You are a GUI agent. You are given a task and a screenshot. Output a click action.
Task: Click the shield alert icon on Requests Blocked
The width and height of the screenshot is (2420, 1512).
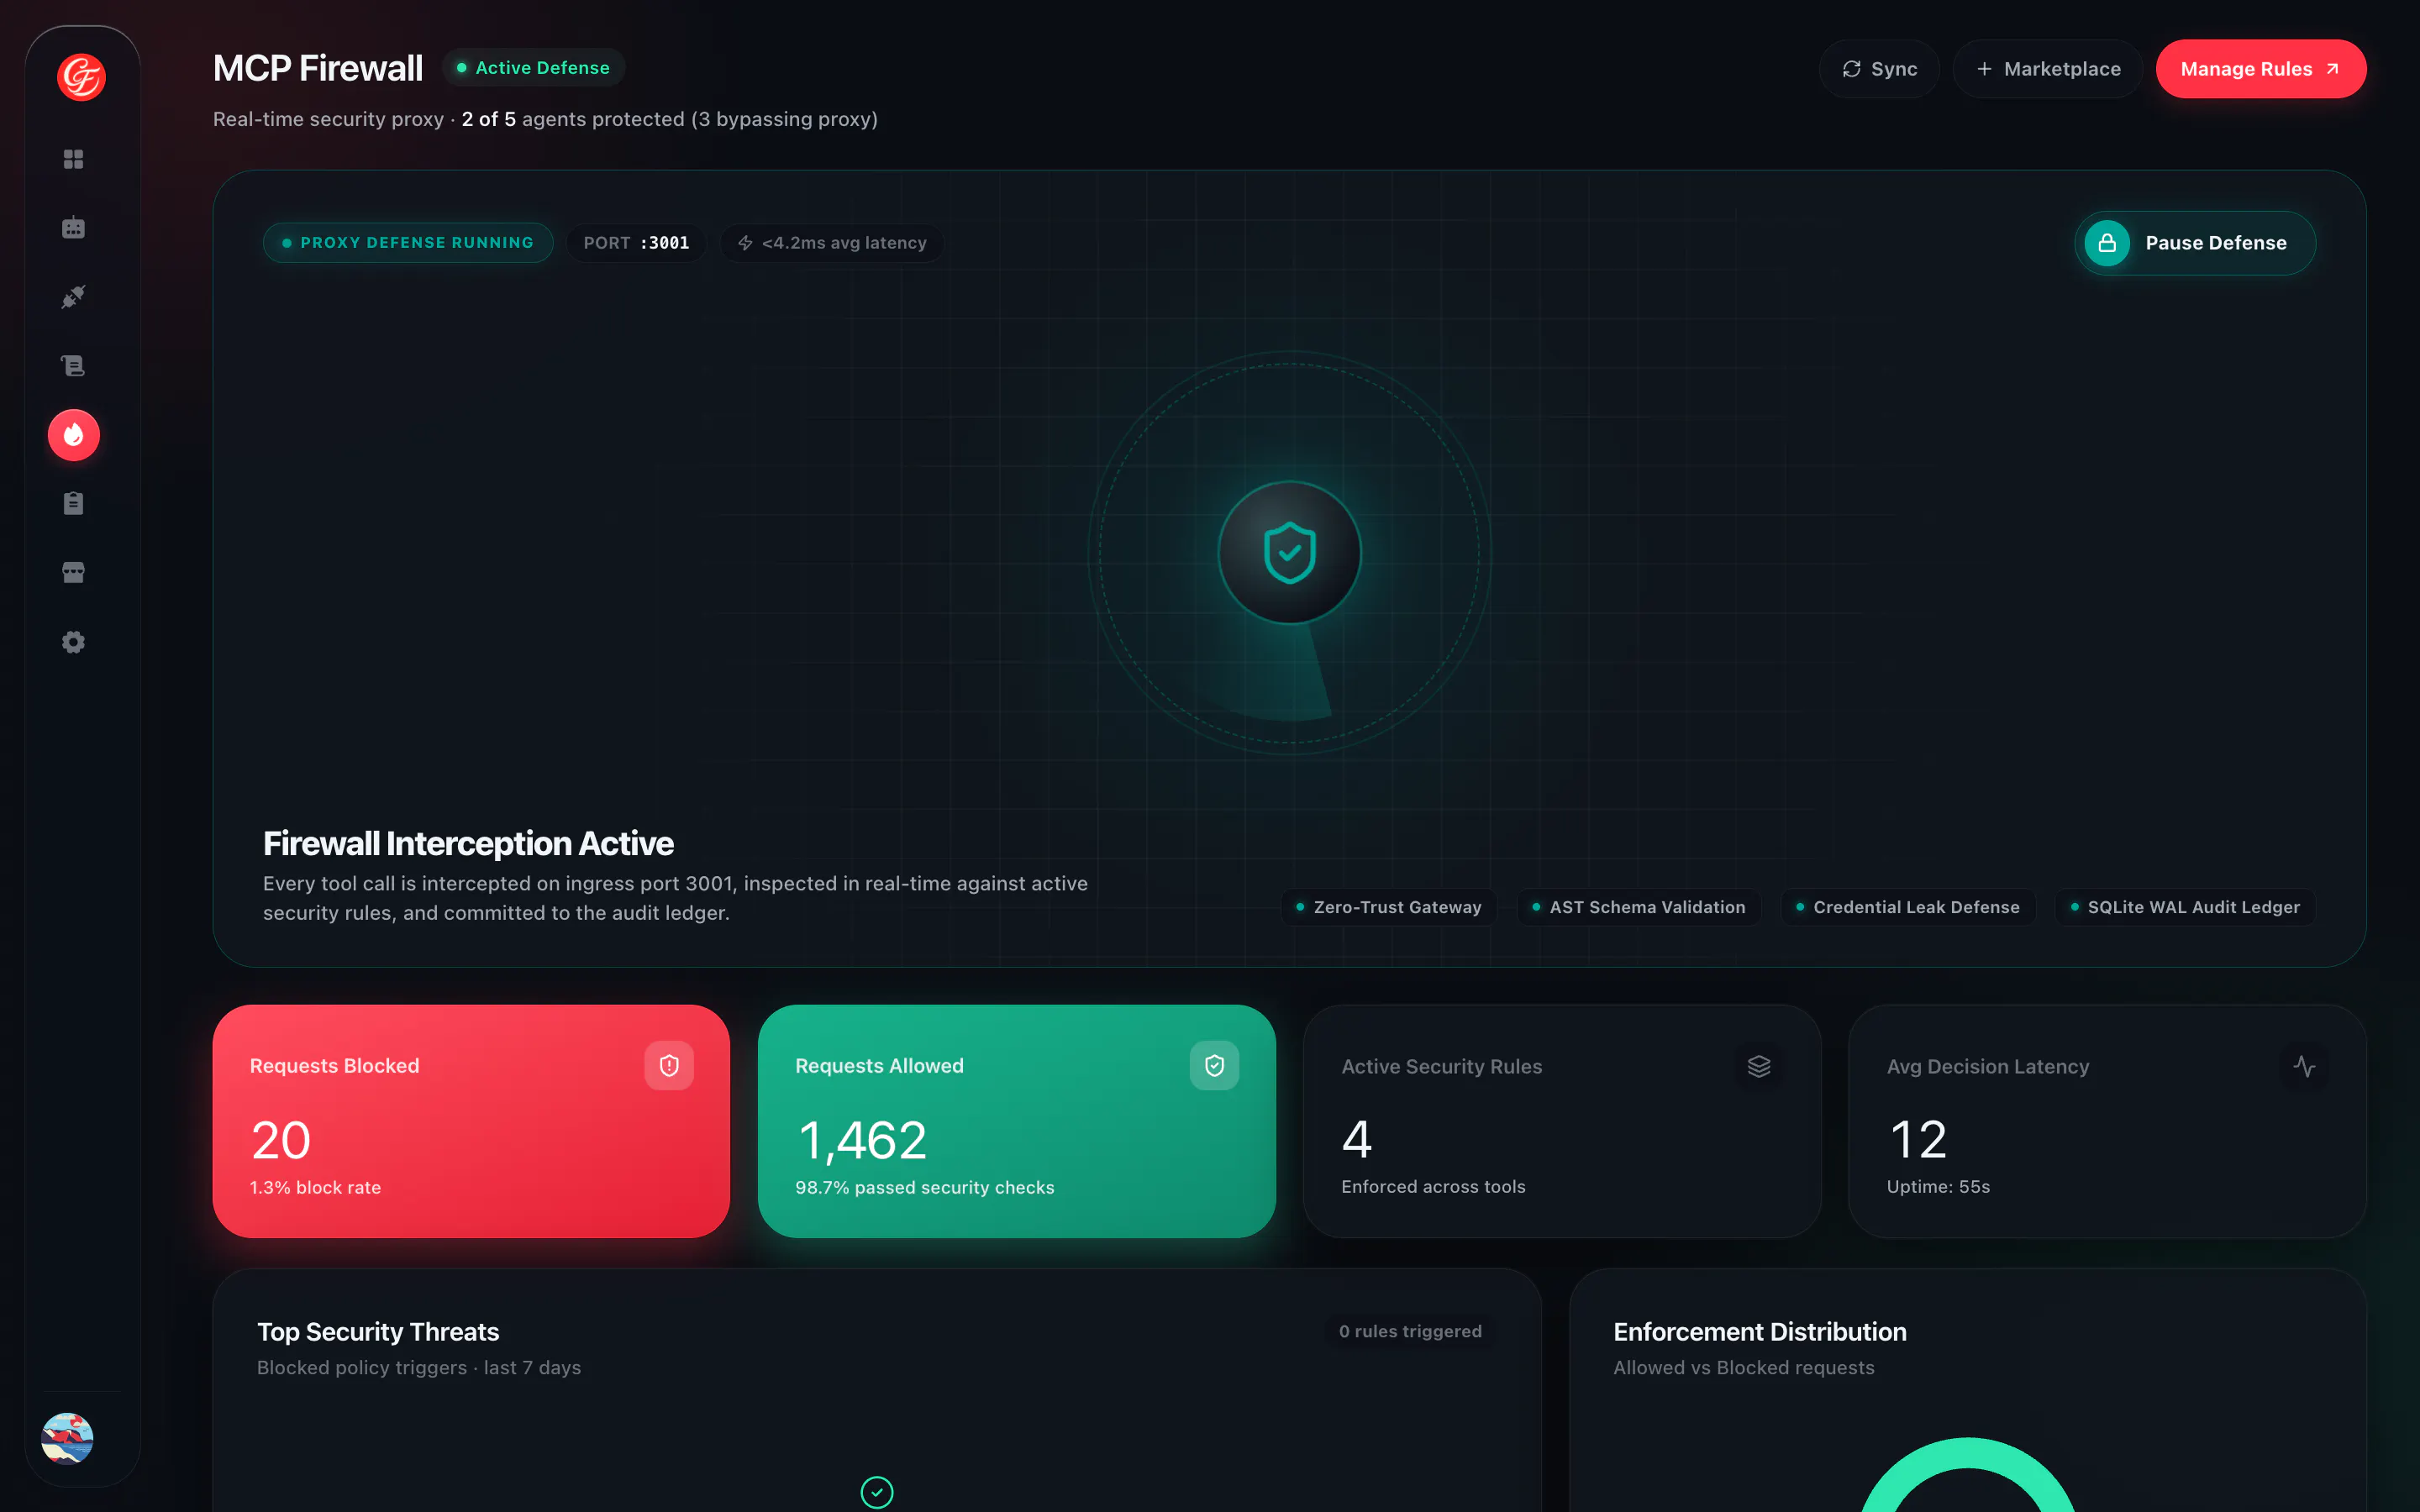click(x=669, y=1065)
